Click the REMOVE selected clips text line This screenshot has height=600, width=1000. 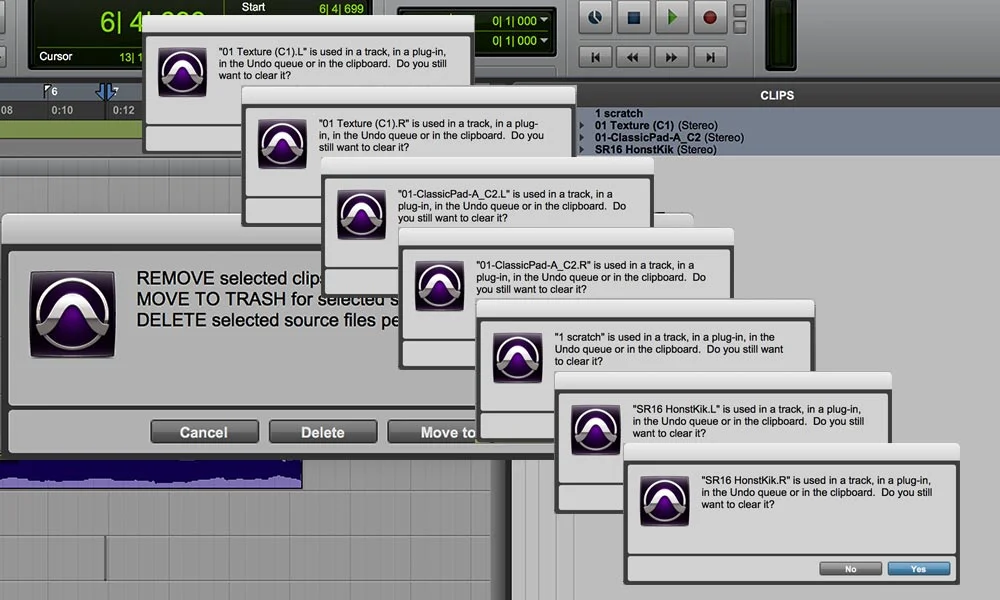pyautogui.click(x=229, y=278)
